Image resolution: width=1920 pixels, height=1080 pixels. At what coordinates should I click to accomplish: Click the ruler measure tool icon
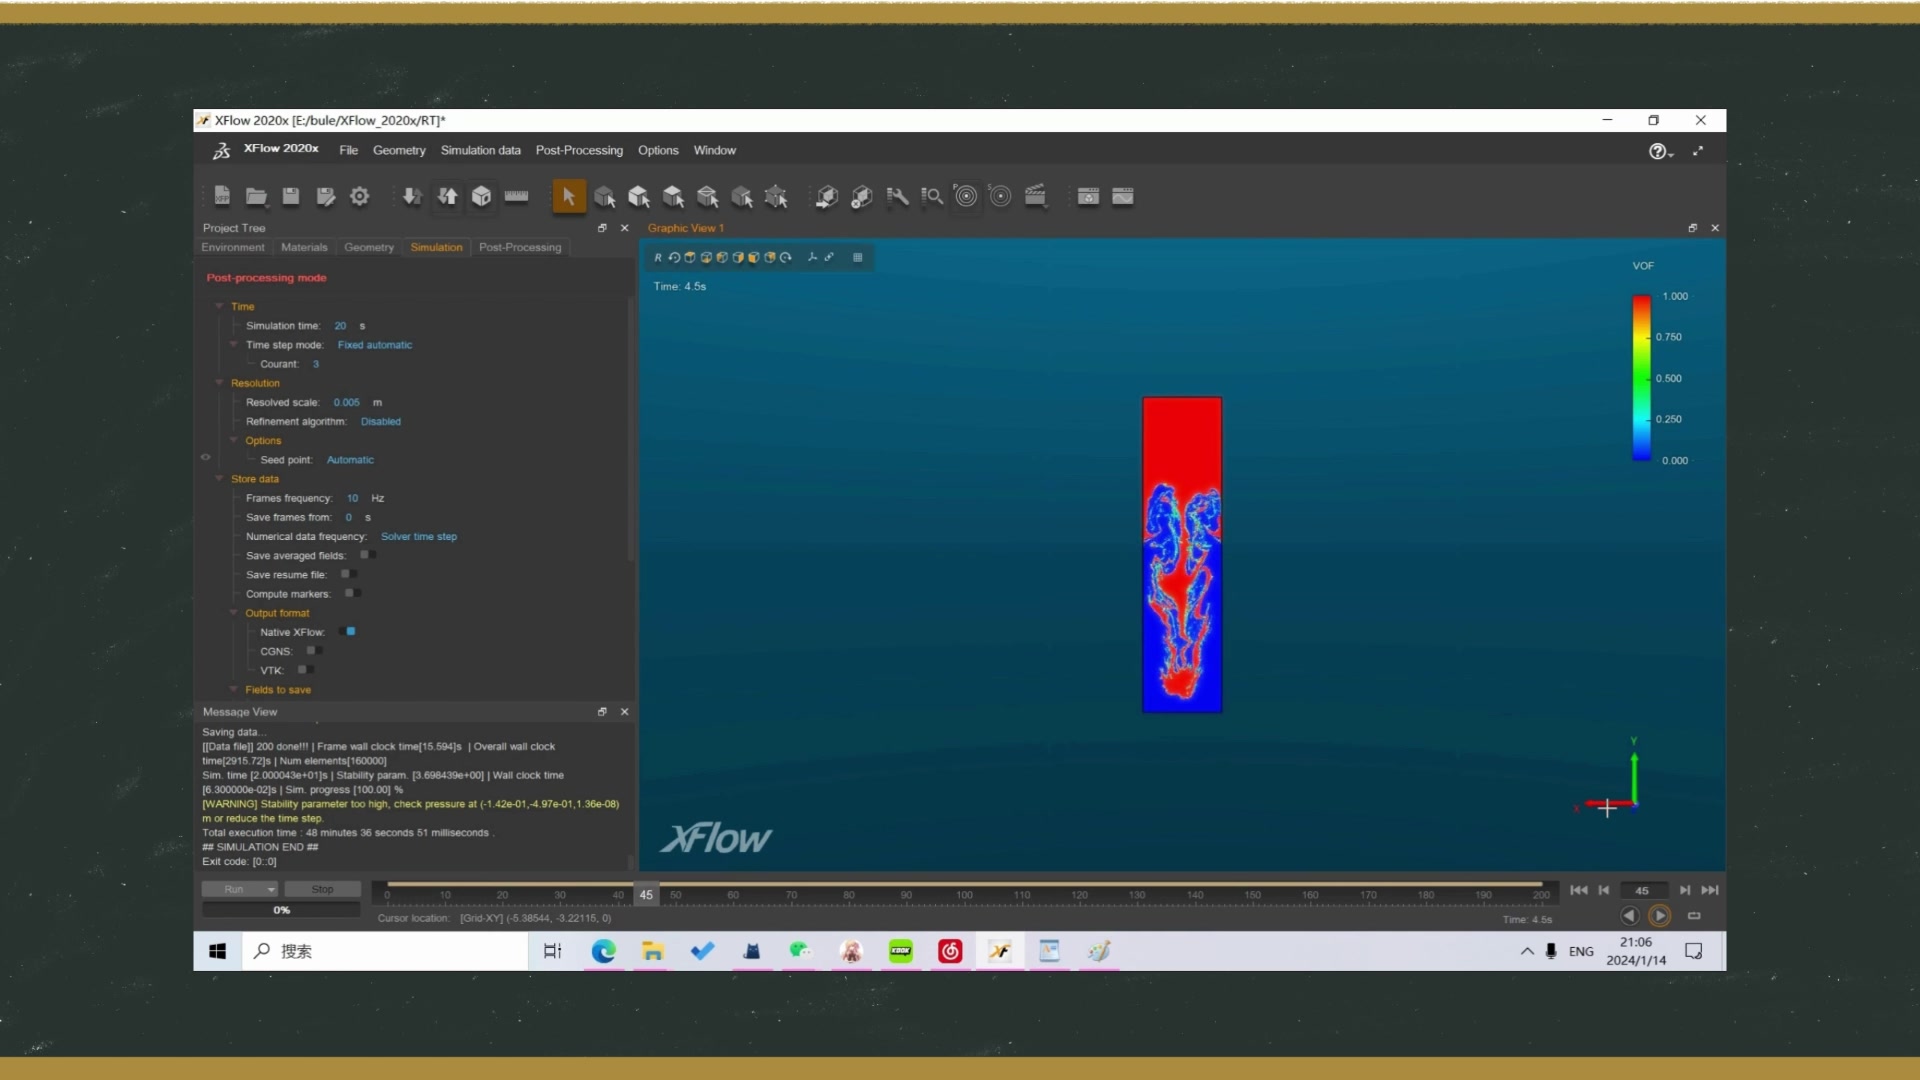[516, 196]
